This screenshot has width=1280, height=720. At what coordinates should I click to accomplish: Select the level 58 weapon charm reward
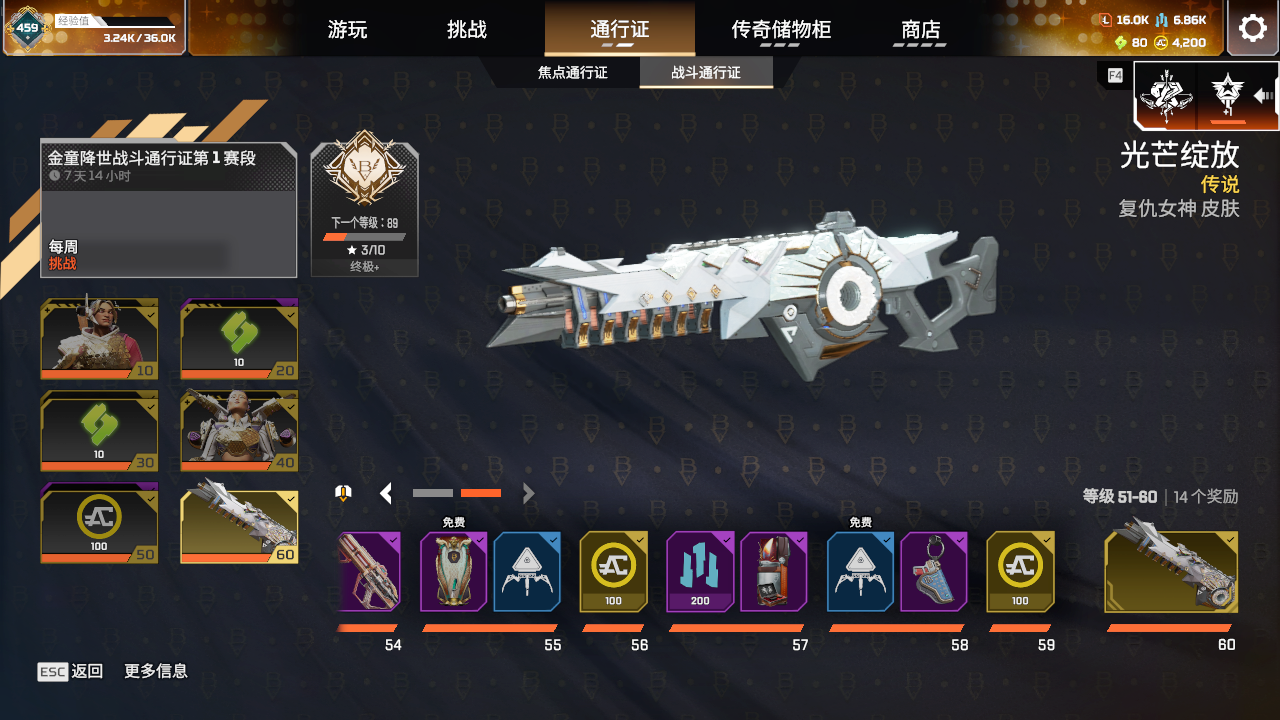click(934, 571)
